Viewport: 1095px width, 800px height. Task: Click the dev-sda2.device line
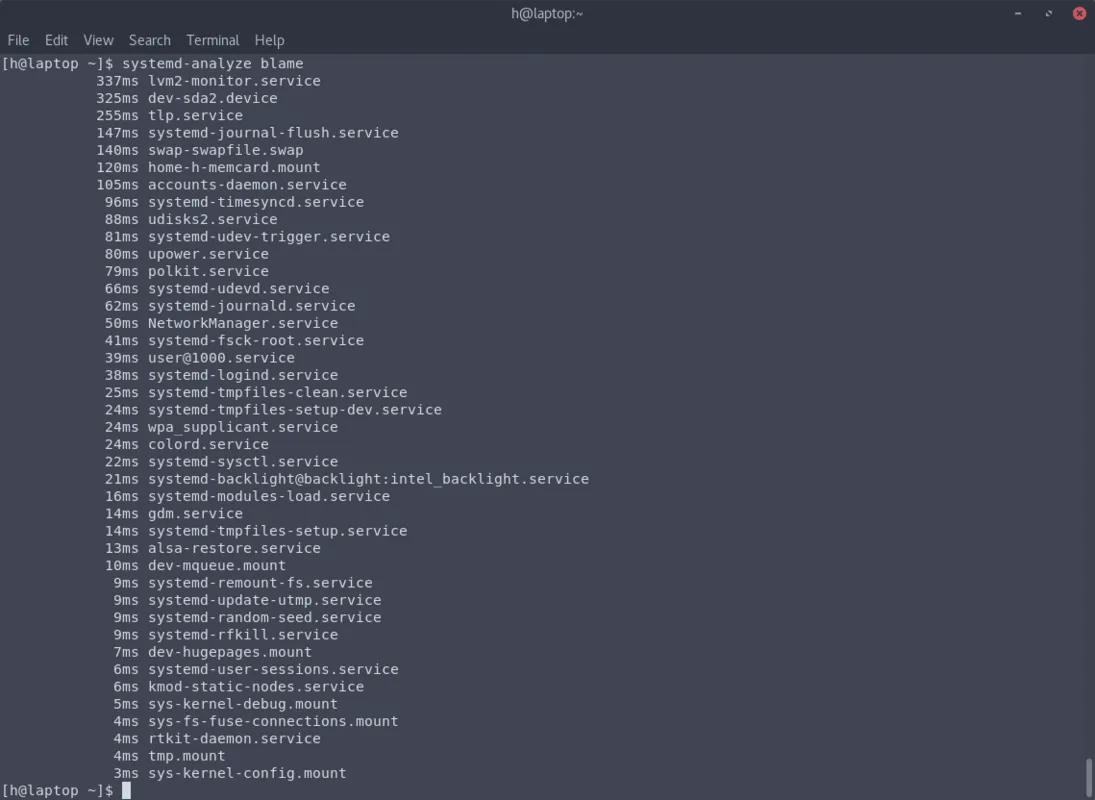(x=186, y=98)
